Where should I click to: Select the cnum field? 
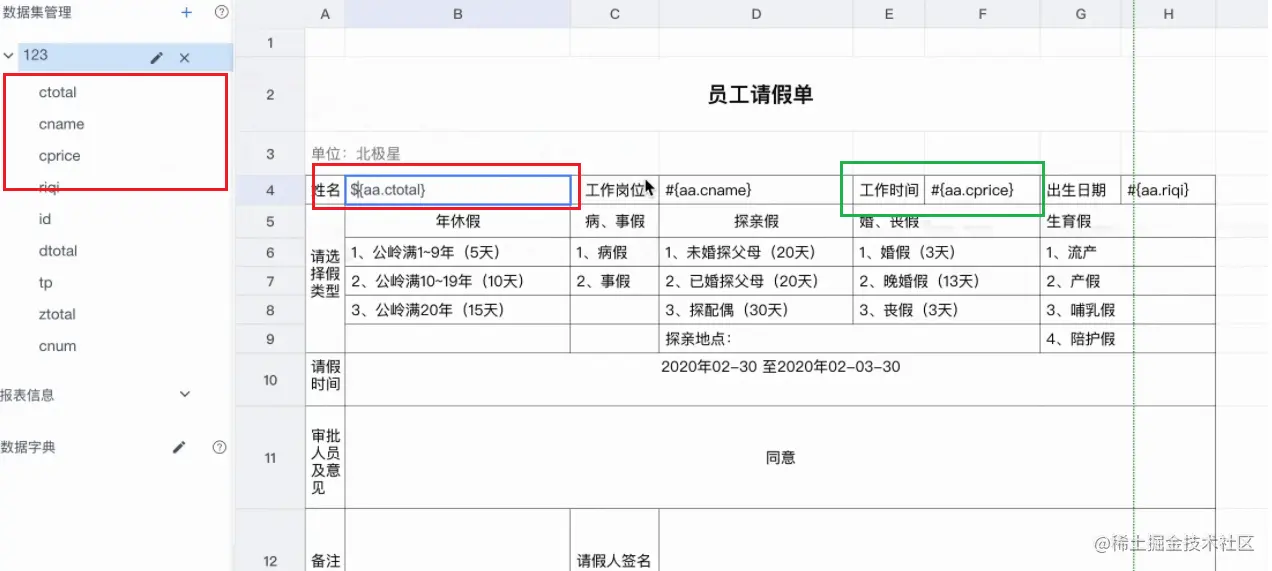57,346
